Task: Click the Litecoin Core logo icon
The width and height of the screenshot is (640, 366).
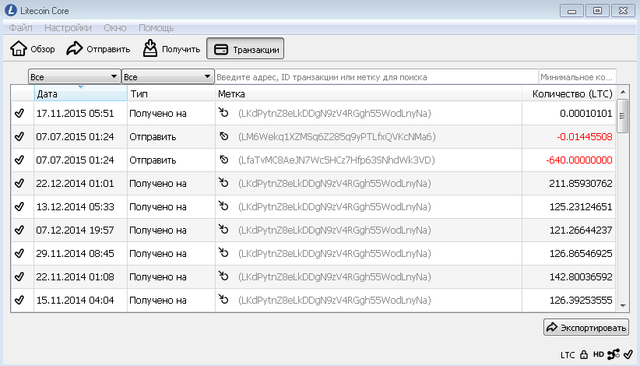Action: [x=11, y=11]
